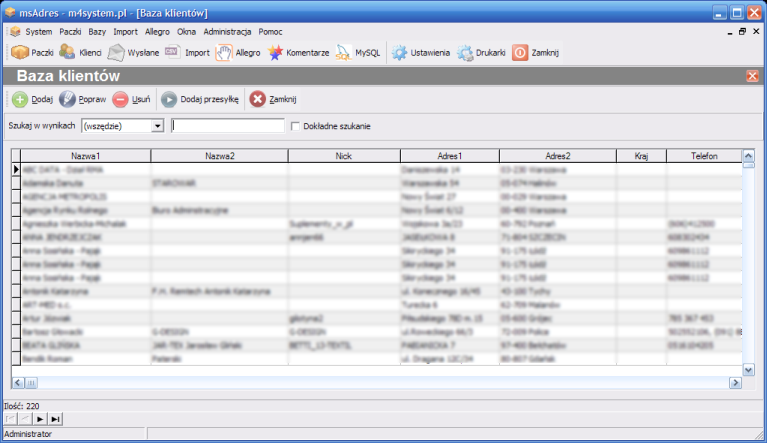Click the green Dodaj plus icon

click(20, 99)
